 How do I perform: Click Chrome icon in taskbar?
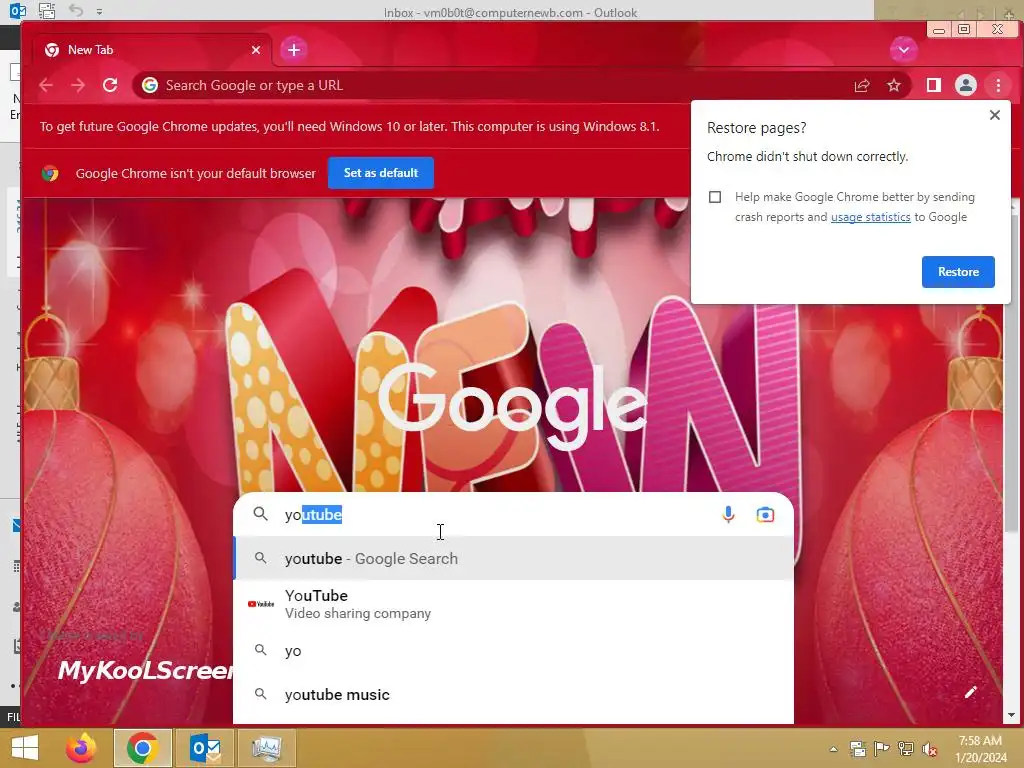click(142, 748)
